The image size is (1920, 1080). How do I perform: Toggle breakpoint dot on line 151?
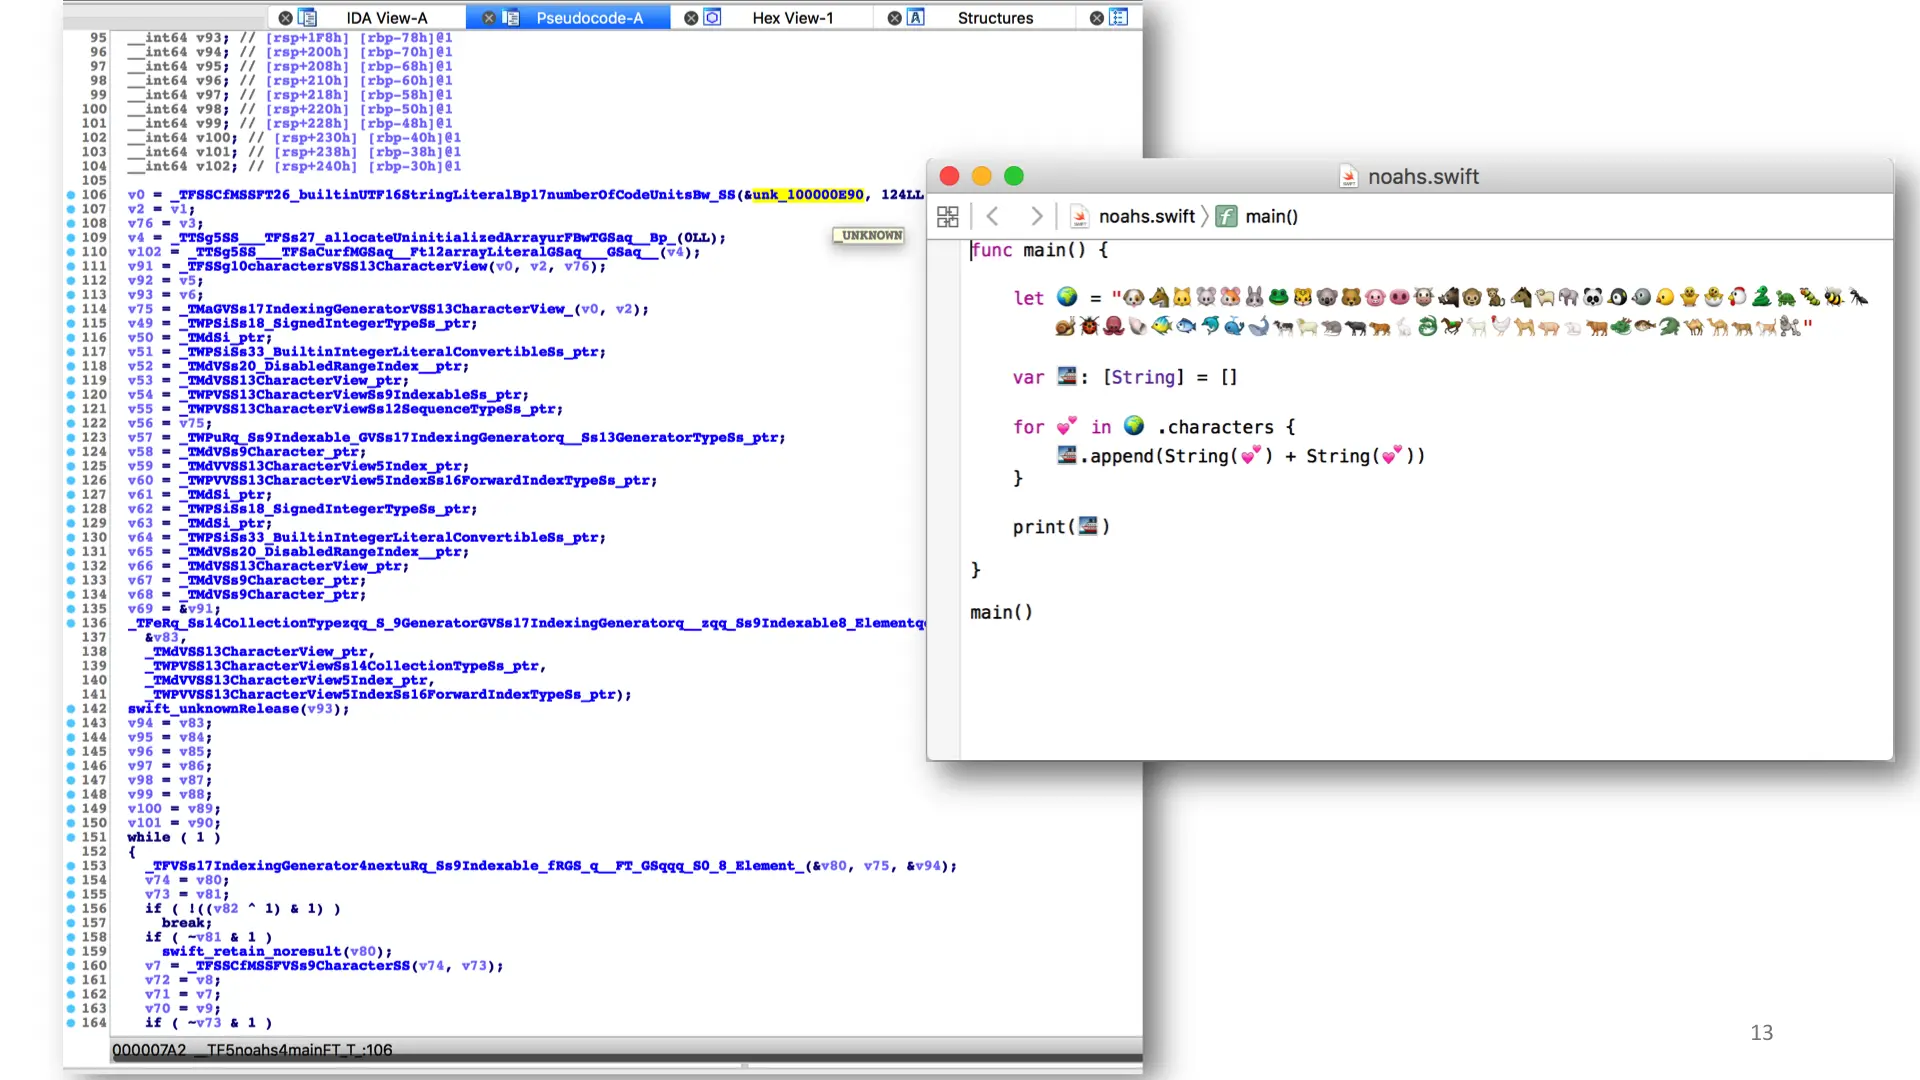point(71,837)
